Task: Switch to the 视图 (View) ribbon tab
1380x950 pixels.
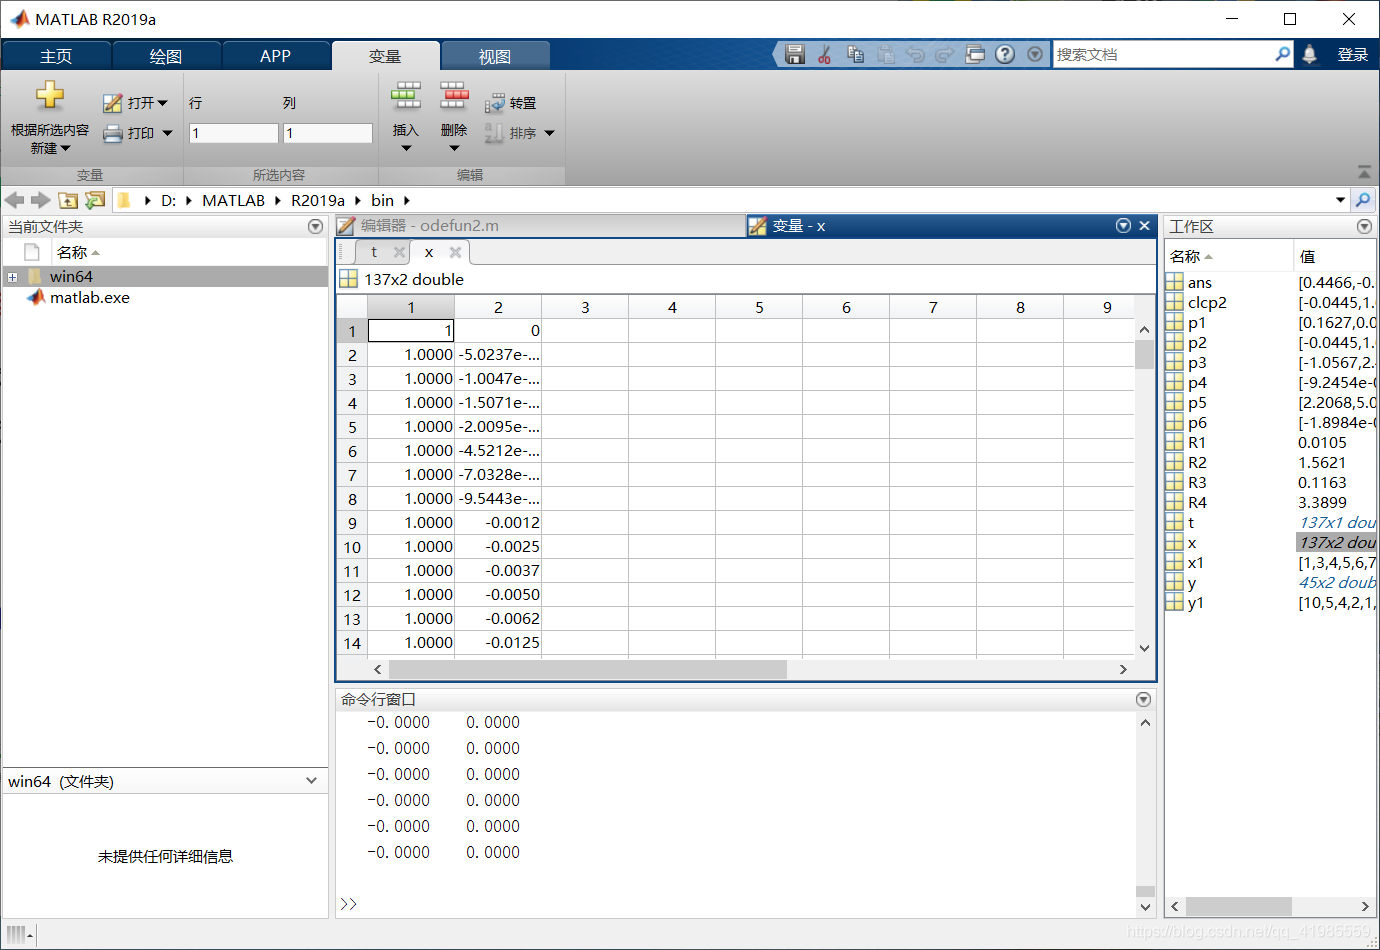Action: click(x=495, y=56)
